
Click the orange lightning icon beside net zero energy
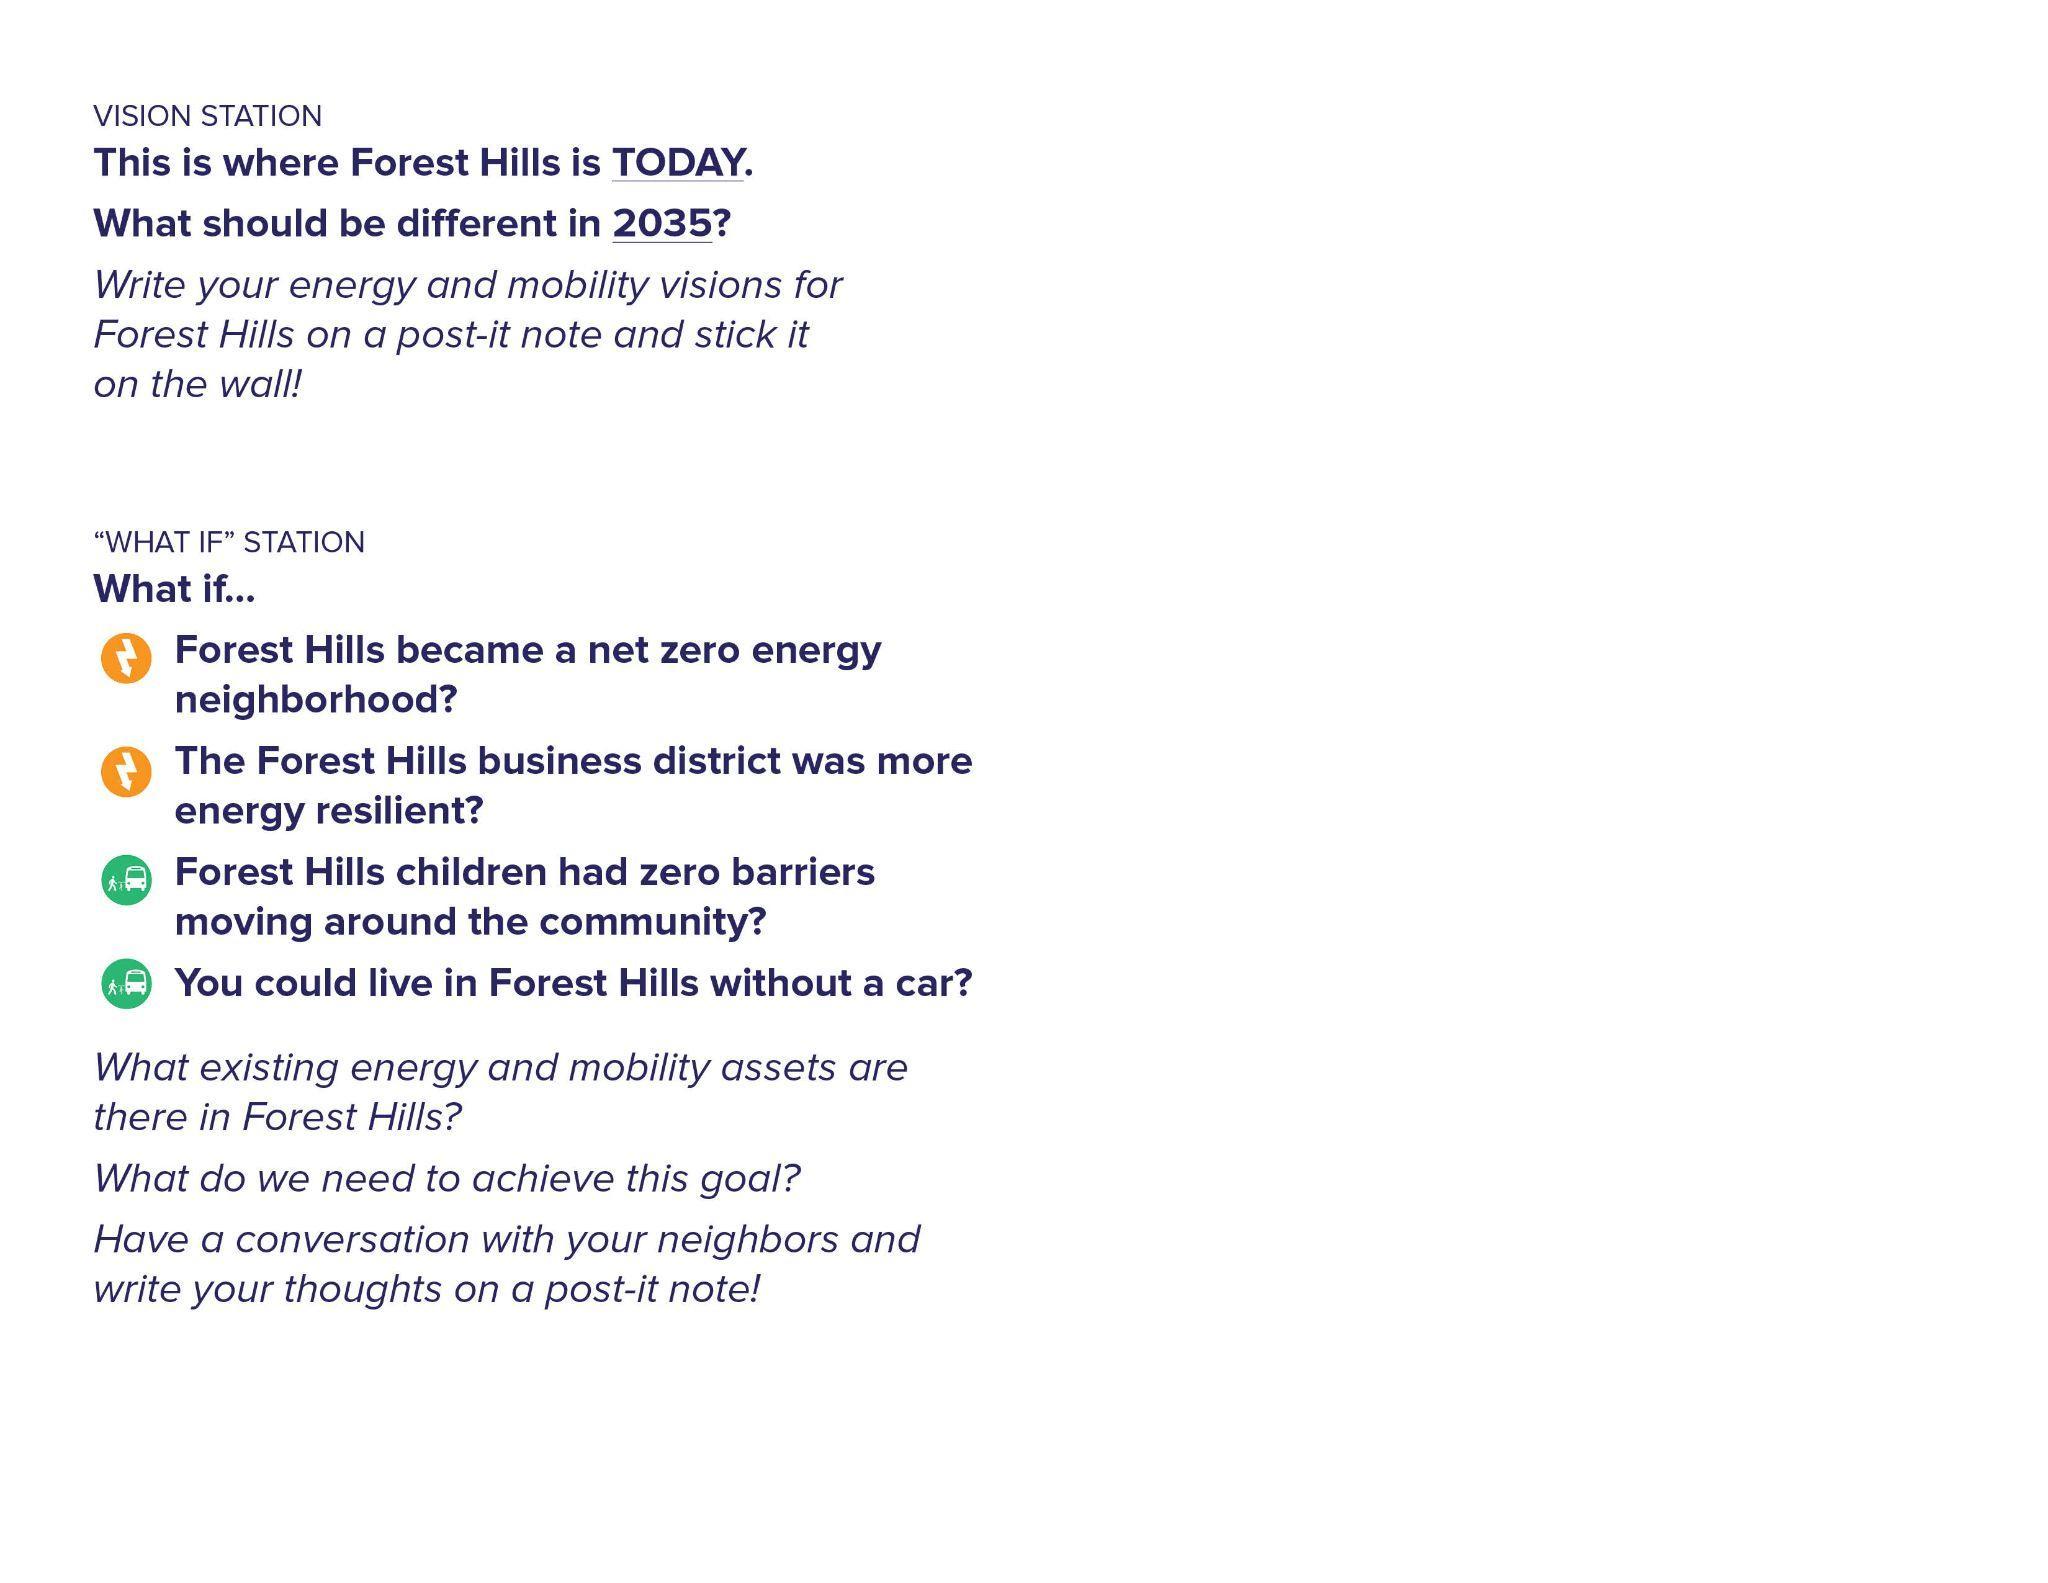[x=126, y=658]
